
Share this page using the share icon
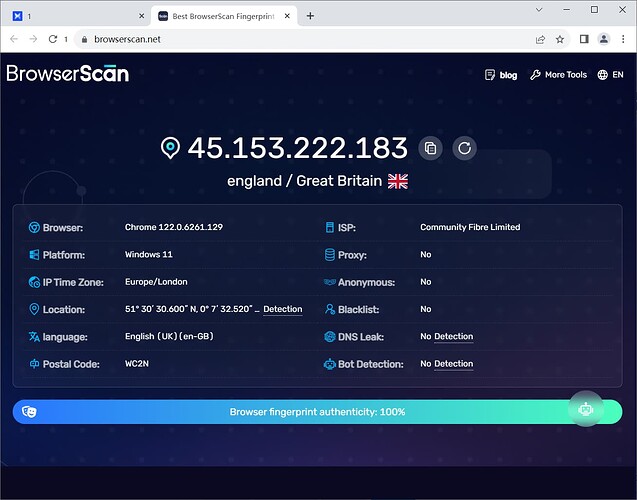coord(540,39)
